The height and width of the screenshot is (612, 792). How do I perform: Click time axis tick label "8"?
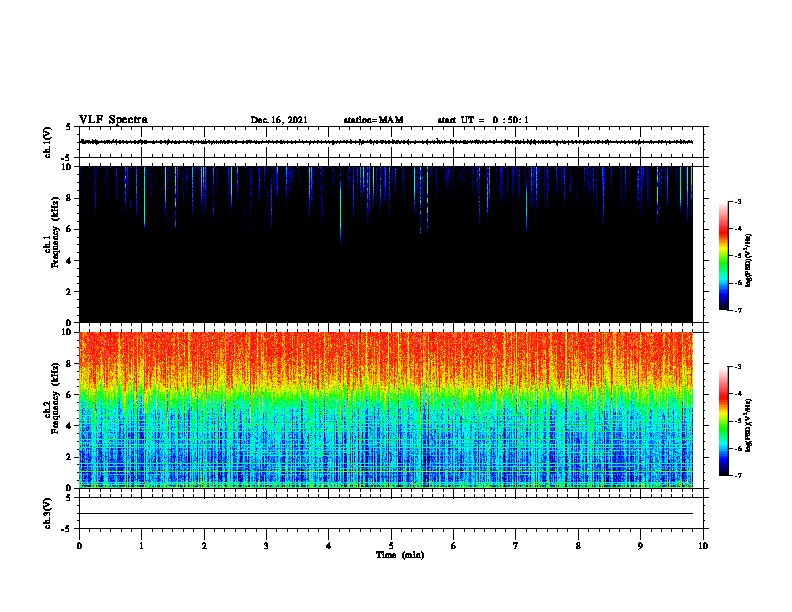[578, 546]
